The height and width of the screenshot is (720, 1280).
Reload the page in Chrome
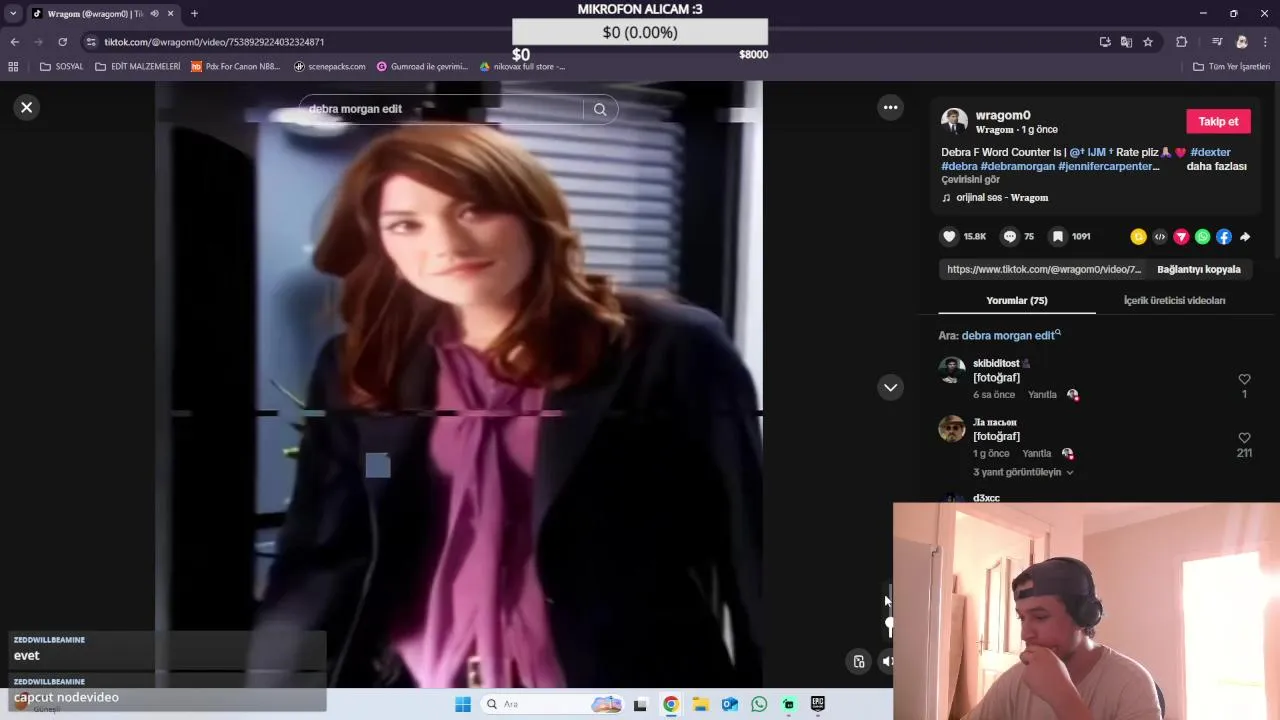click(62, 42)
